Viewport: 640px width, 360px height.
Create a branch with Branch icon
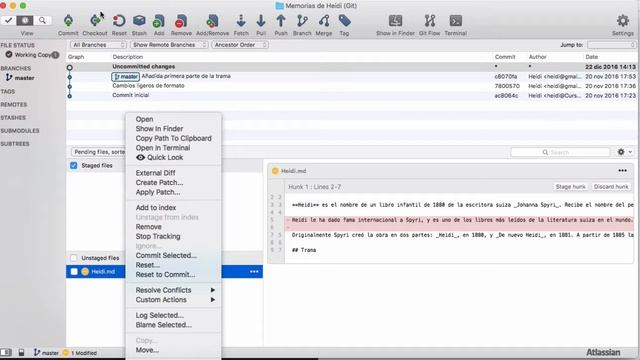(302, 21)
